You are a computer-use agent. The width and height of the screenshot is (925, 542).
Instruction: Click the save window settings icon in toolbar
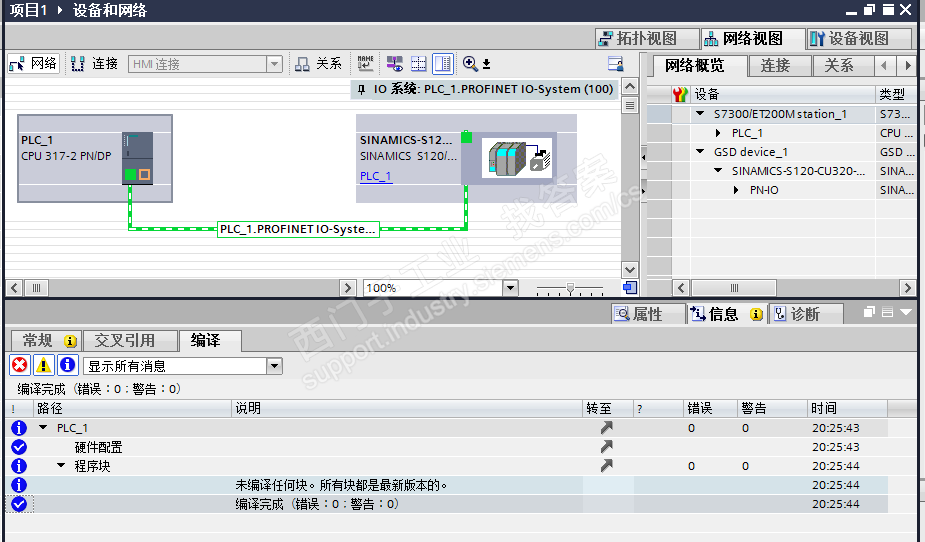pos(615,64)
